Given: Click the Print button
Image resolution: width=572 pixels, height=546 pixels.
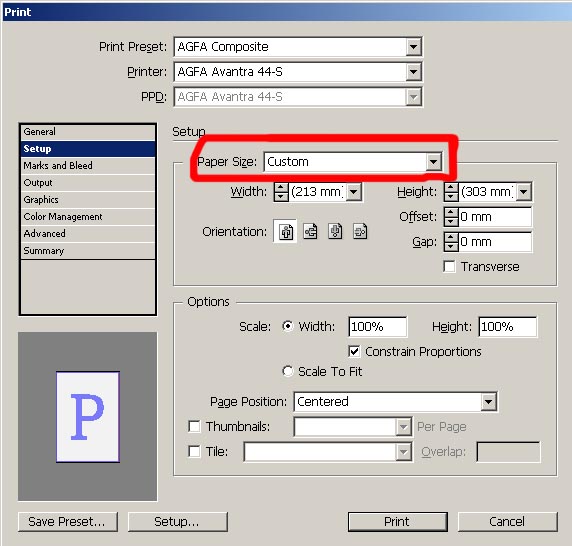Looking at the screenshot, I should 398,522.
